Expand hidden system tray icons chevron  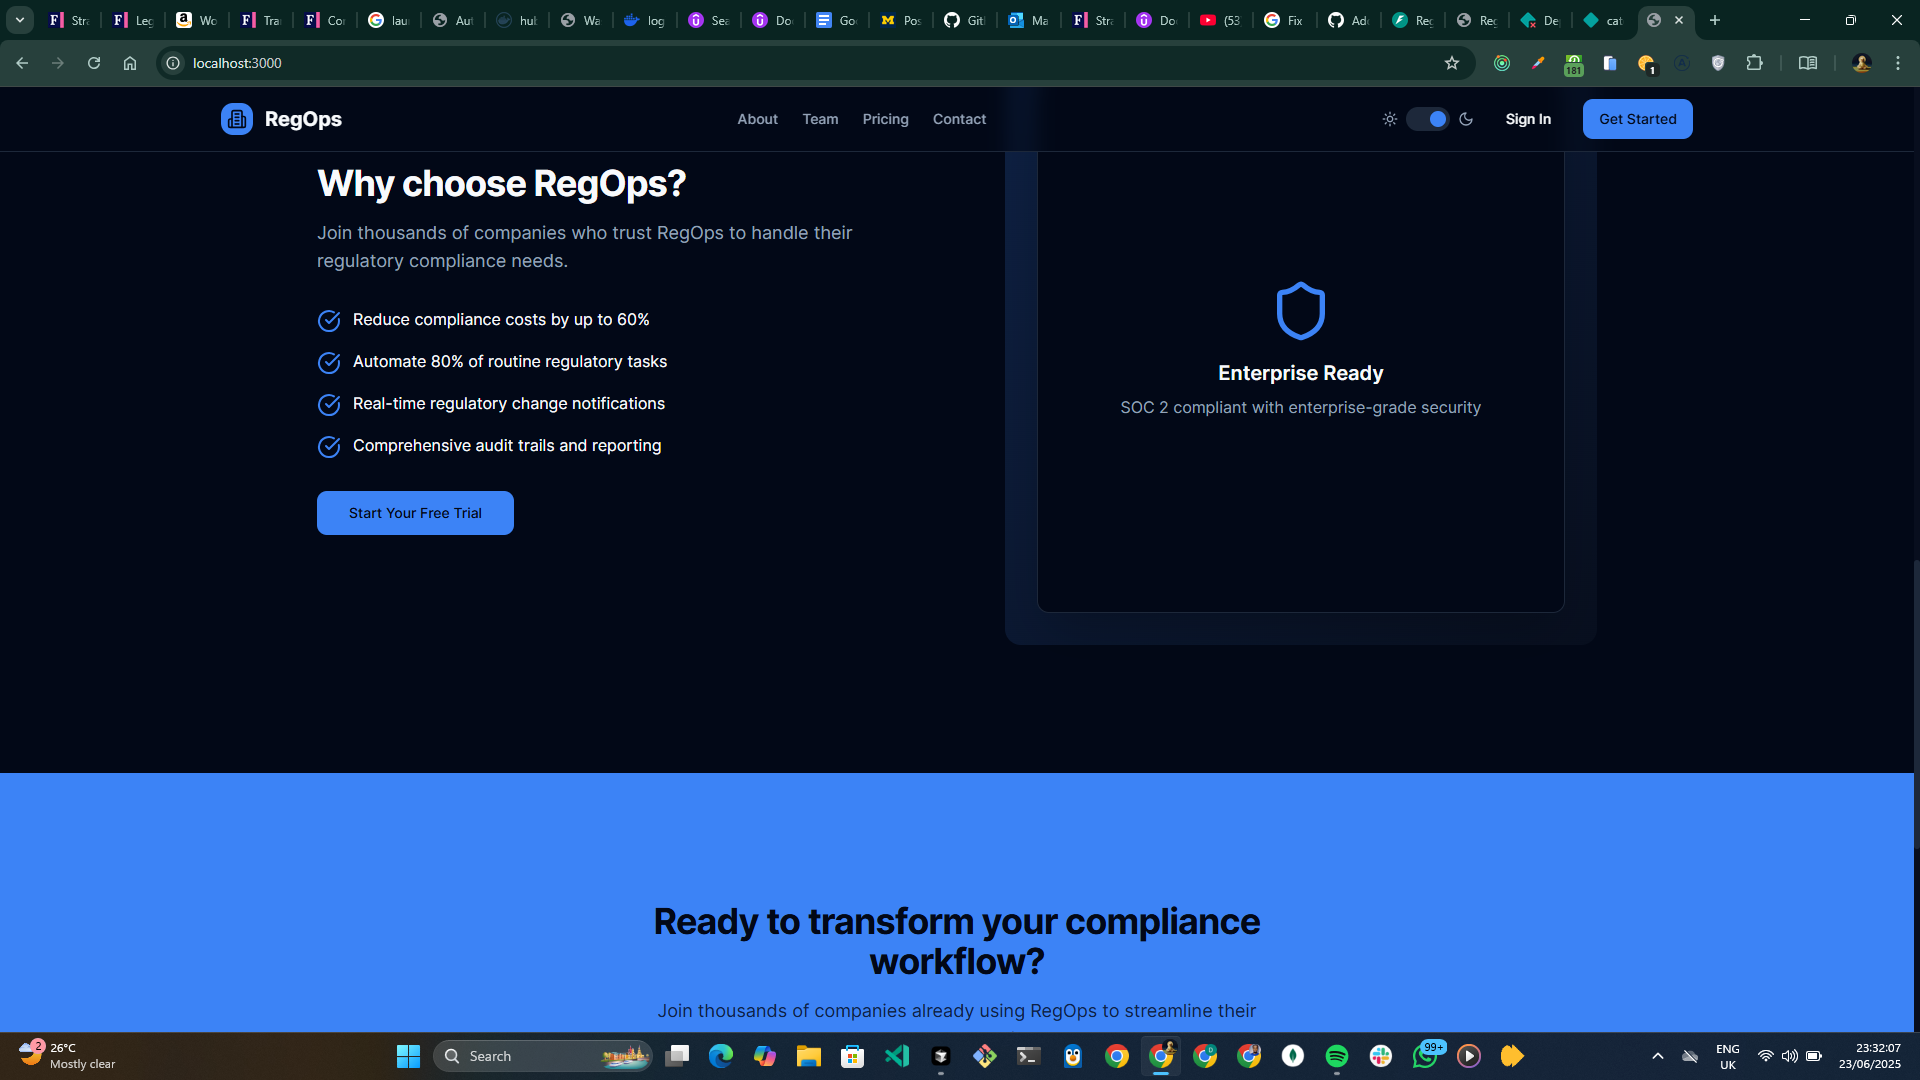[x=1657, y=1056]
